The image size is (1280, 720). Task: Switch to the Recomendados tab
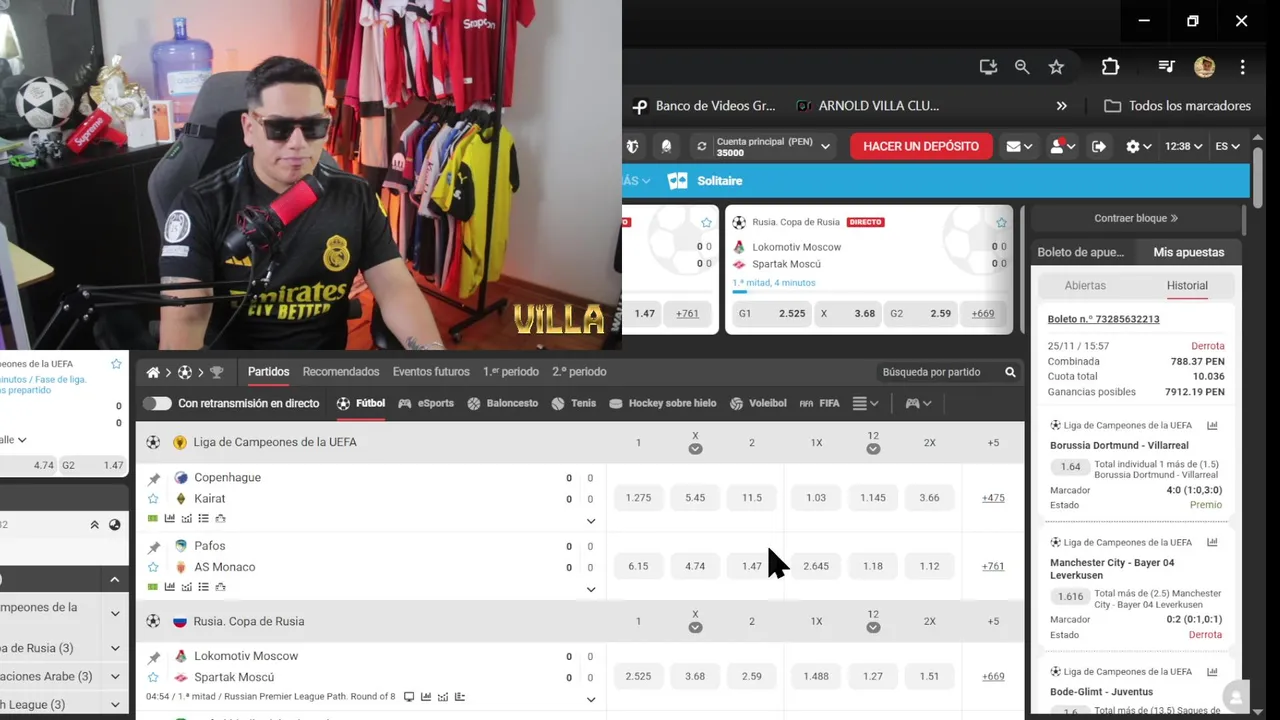click(341, 372)
